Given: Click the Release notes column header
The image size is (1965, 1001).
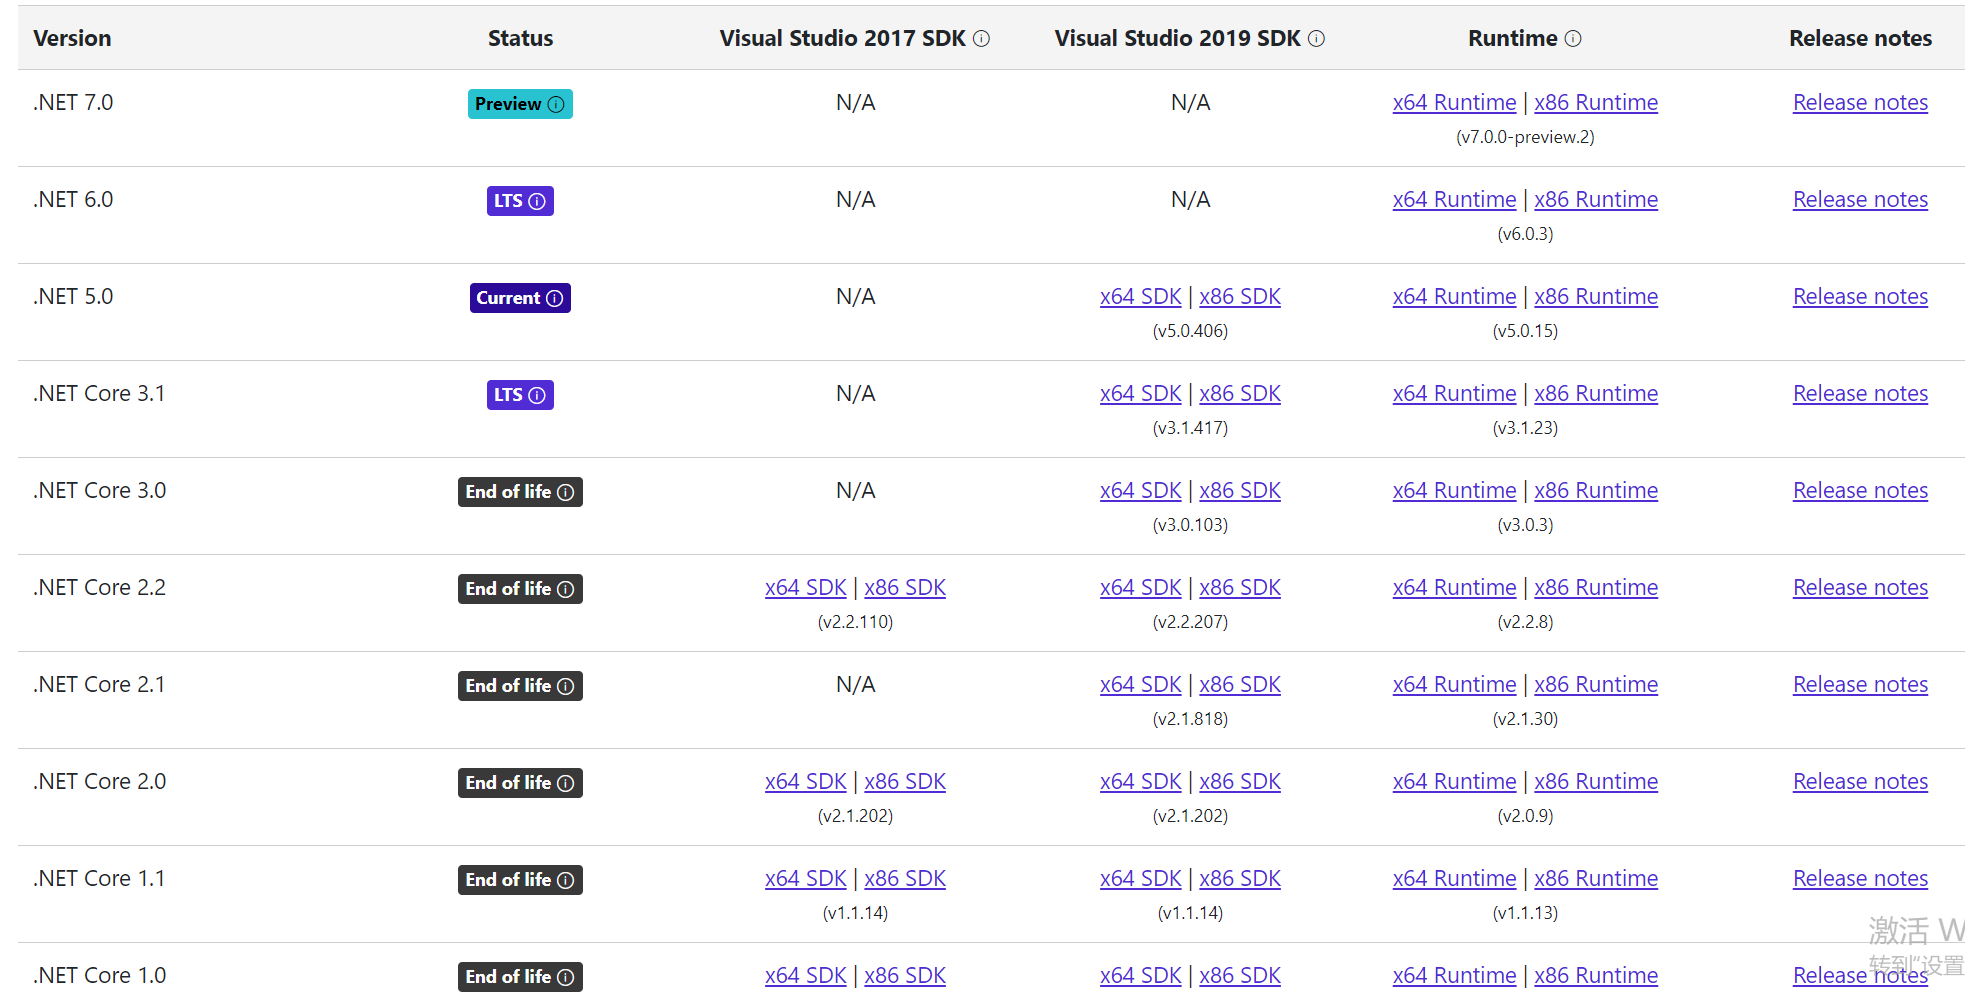Looking at the screenshot, I should click(x=1860, y=38).
